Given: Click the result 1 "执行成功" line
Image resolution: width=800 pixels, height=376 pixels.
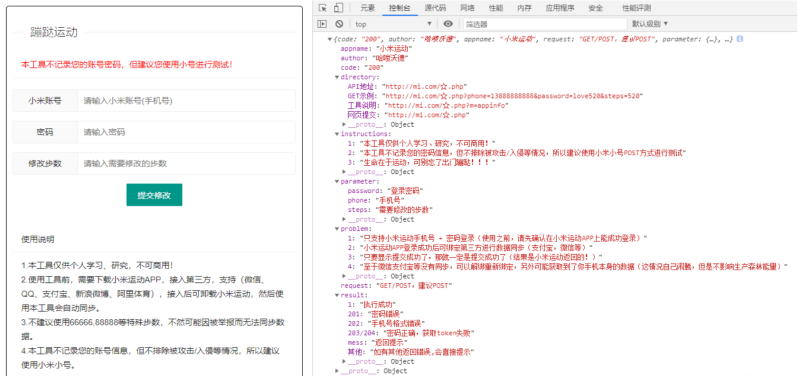Looking at the screenshot, I should pos(371,305).
